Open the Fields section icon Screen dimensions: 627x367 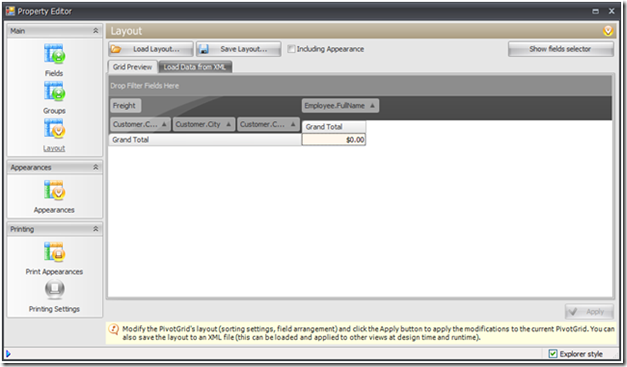point(54,54)
